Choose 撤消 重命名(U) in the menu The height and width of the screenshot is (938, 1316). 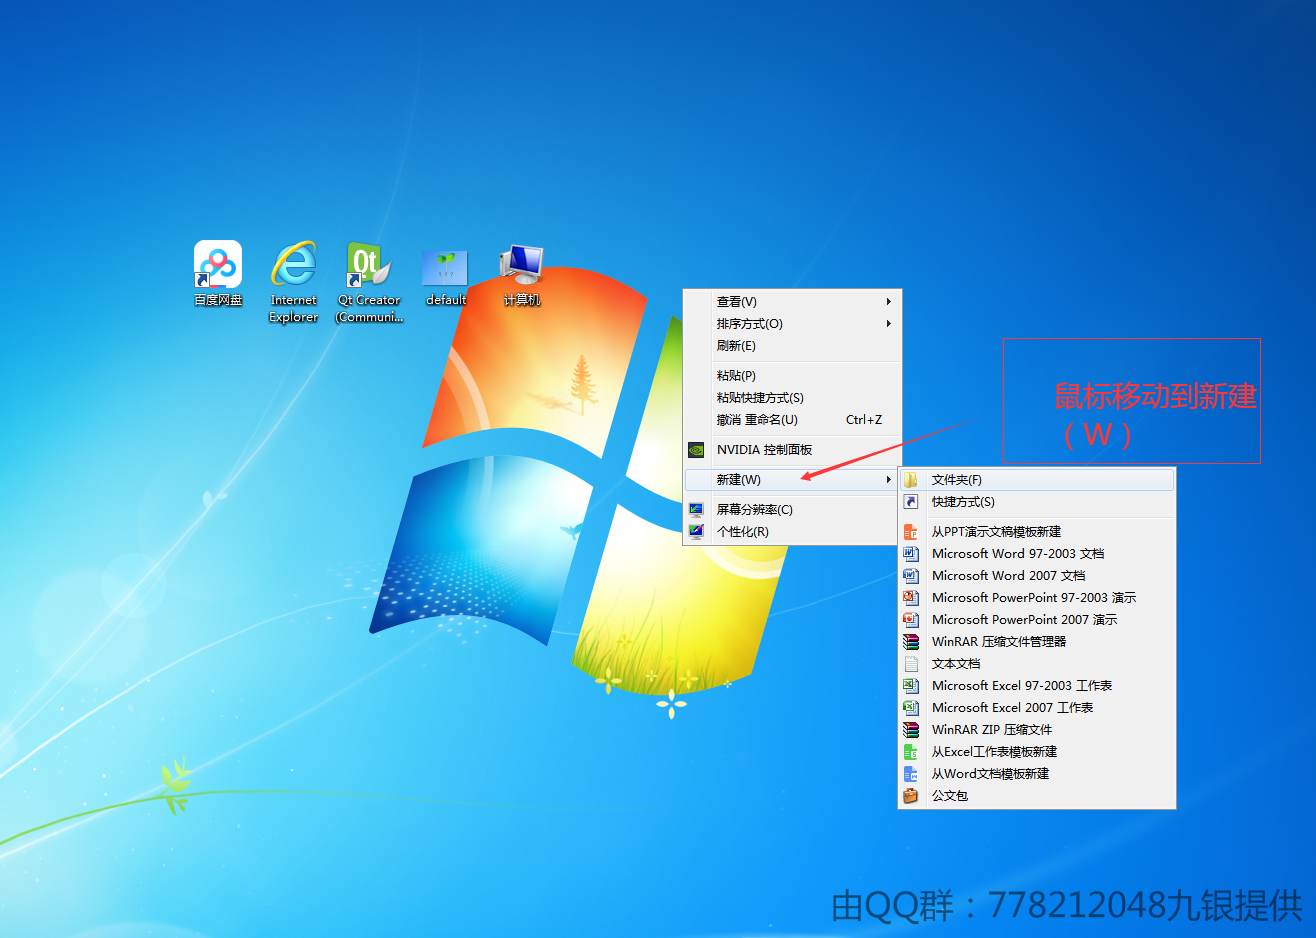792,420
